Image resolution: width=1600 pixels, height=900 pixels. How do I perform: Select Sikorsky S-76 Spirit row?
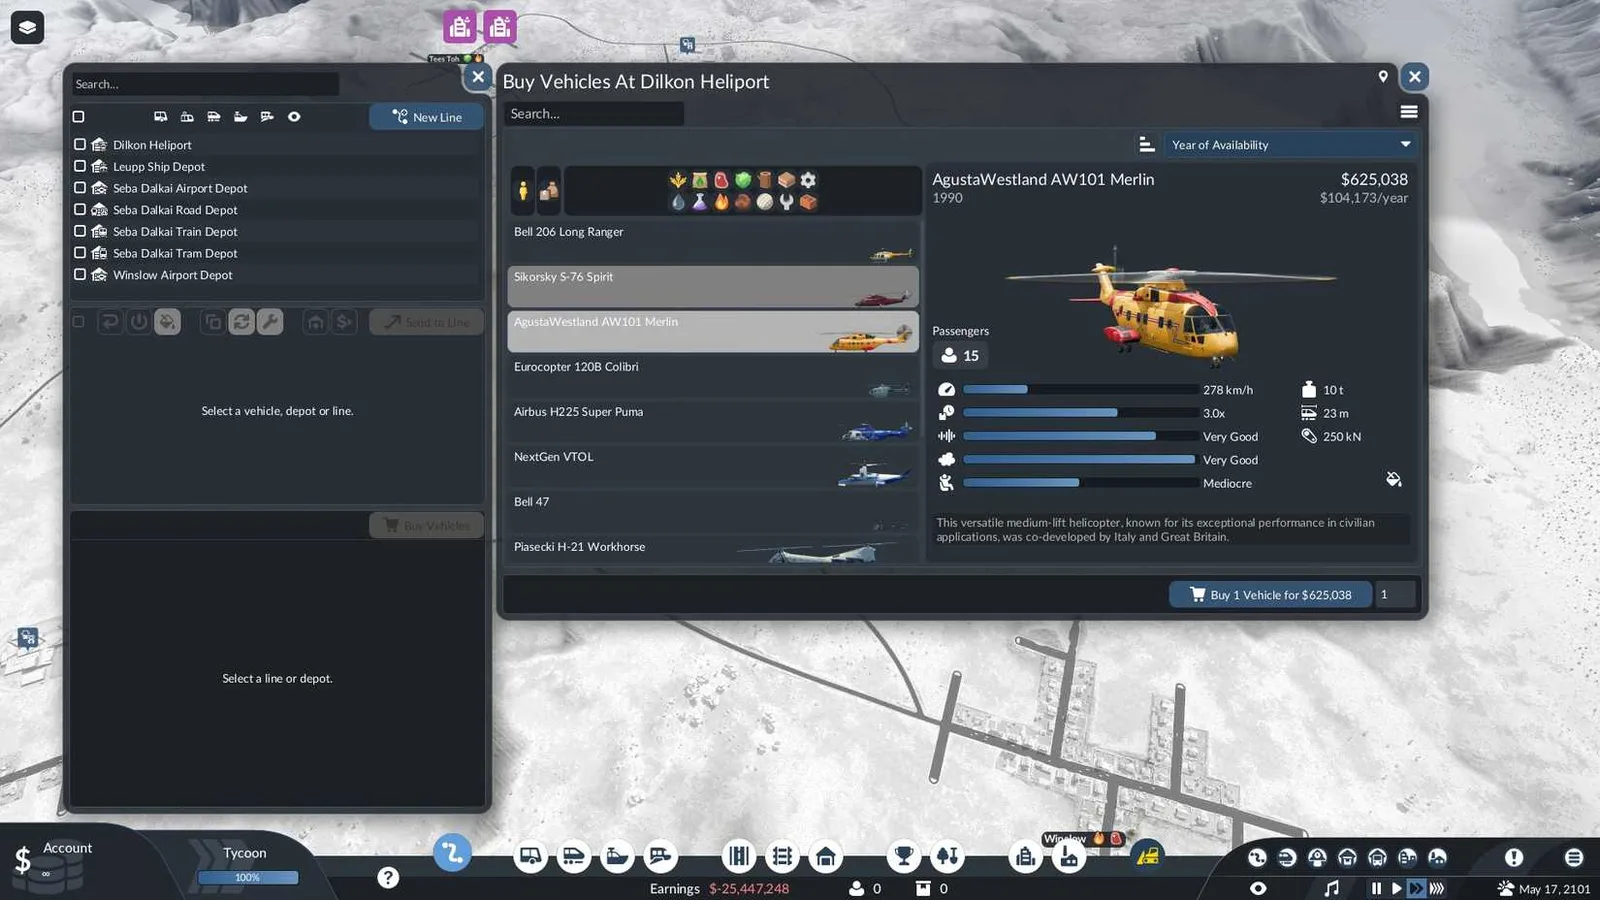pyautogui.click(x=713, y=287)
